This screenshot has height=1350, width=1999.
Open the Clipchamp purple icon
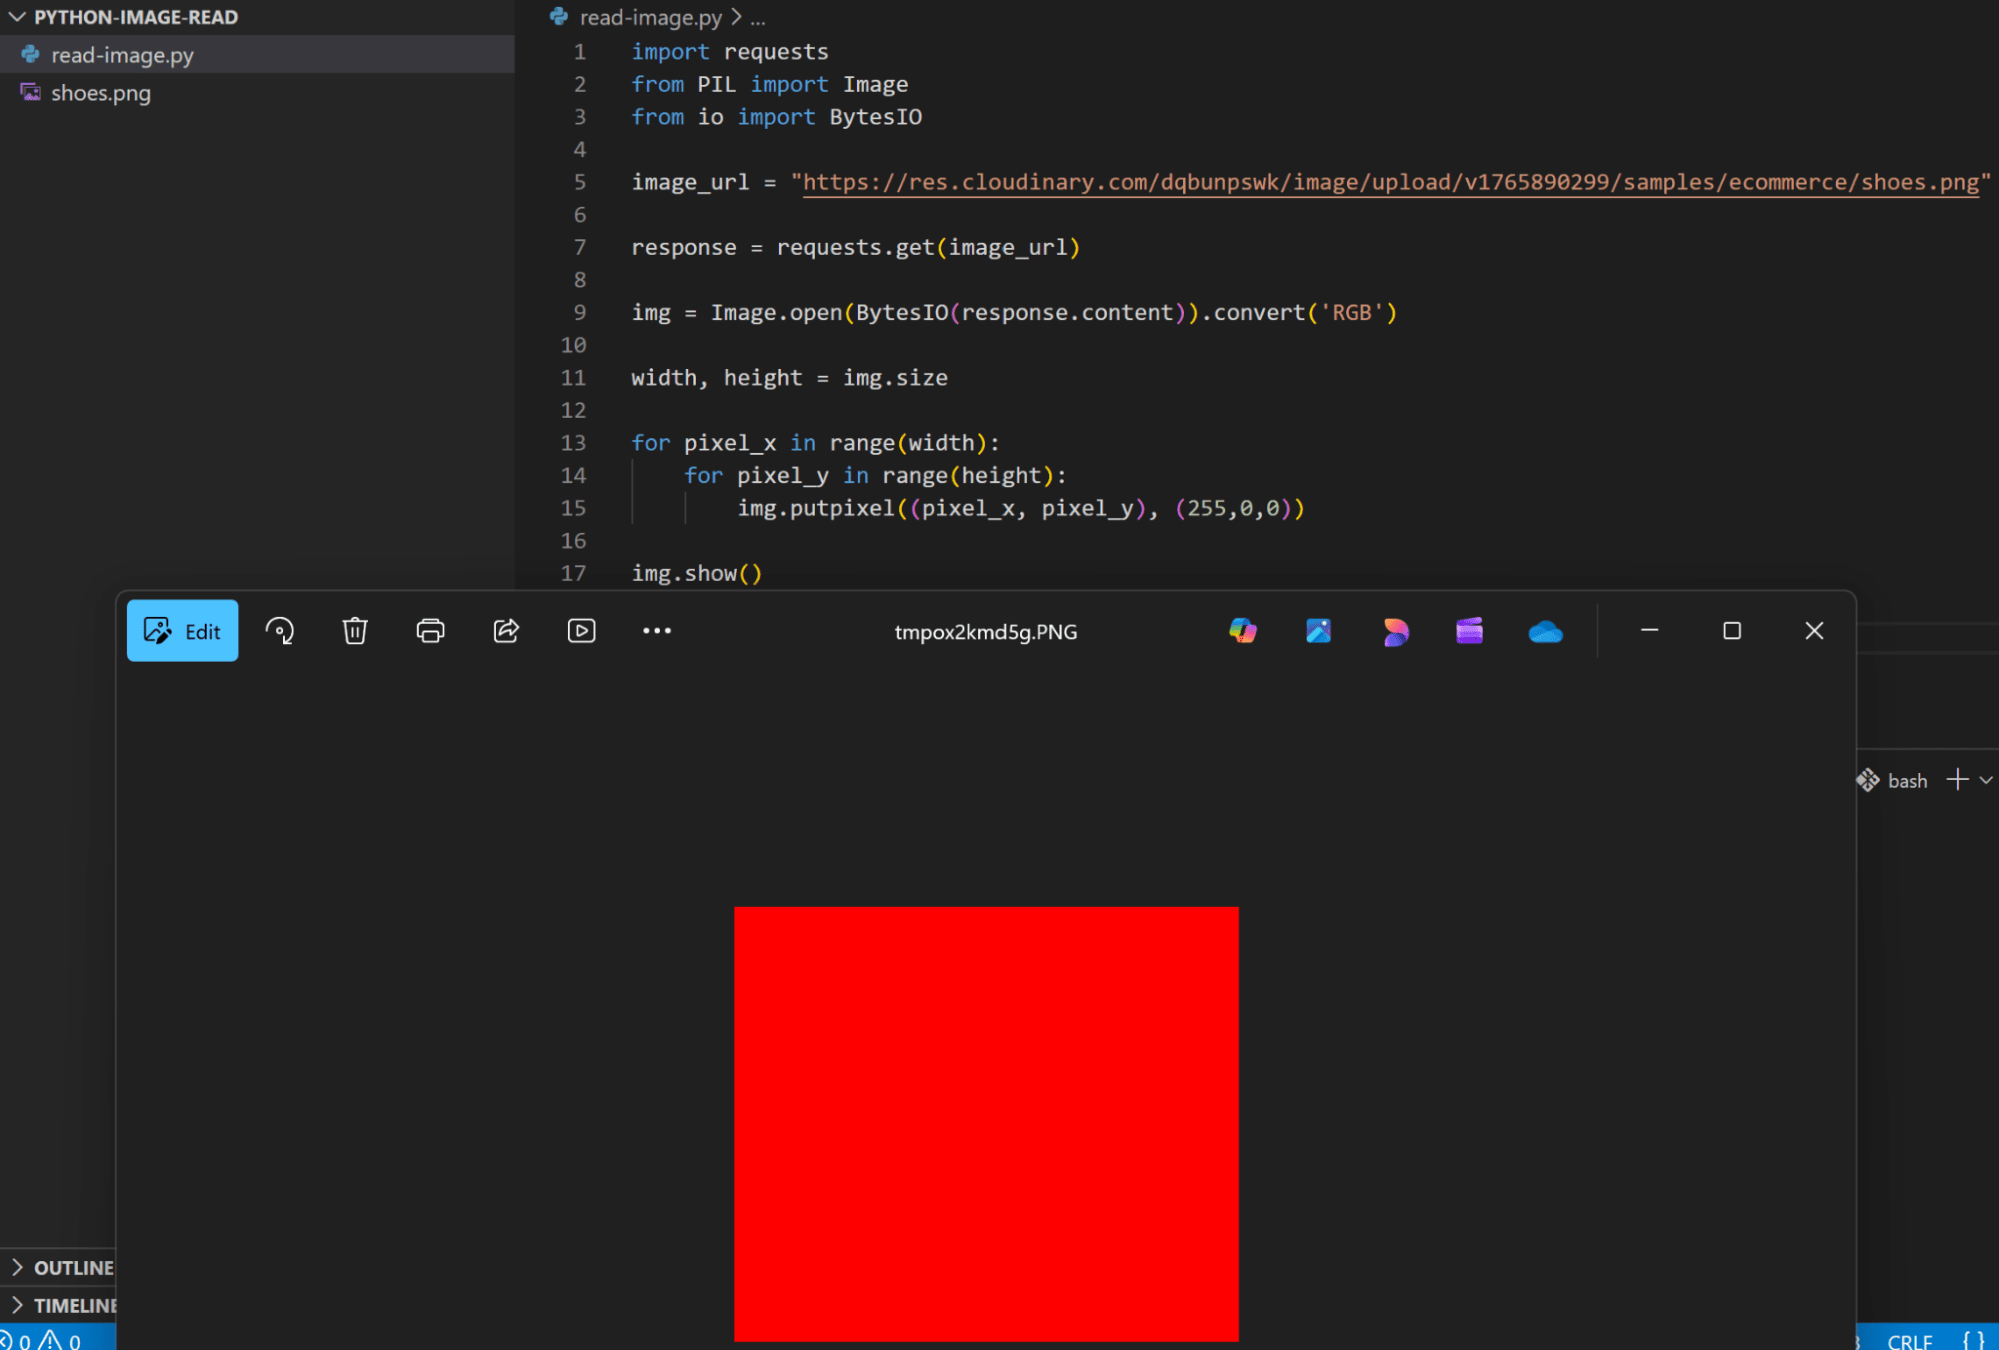[1469, 631]
